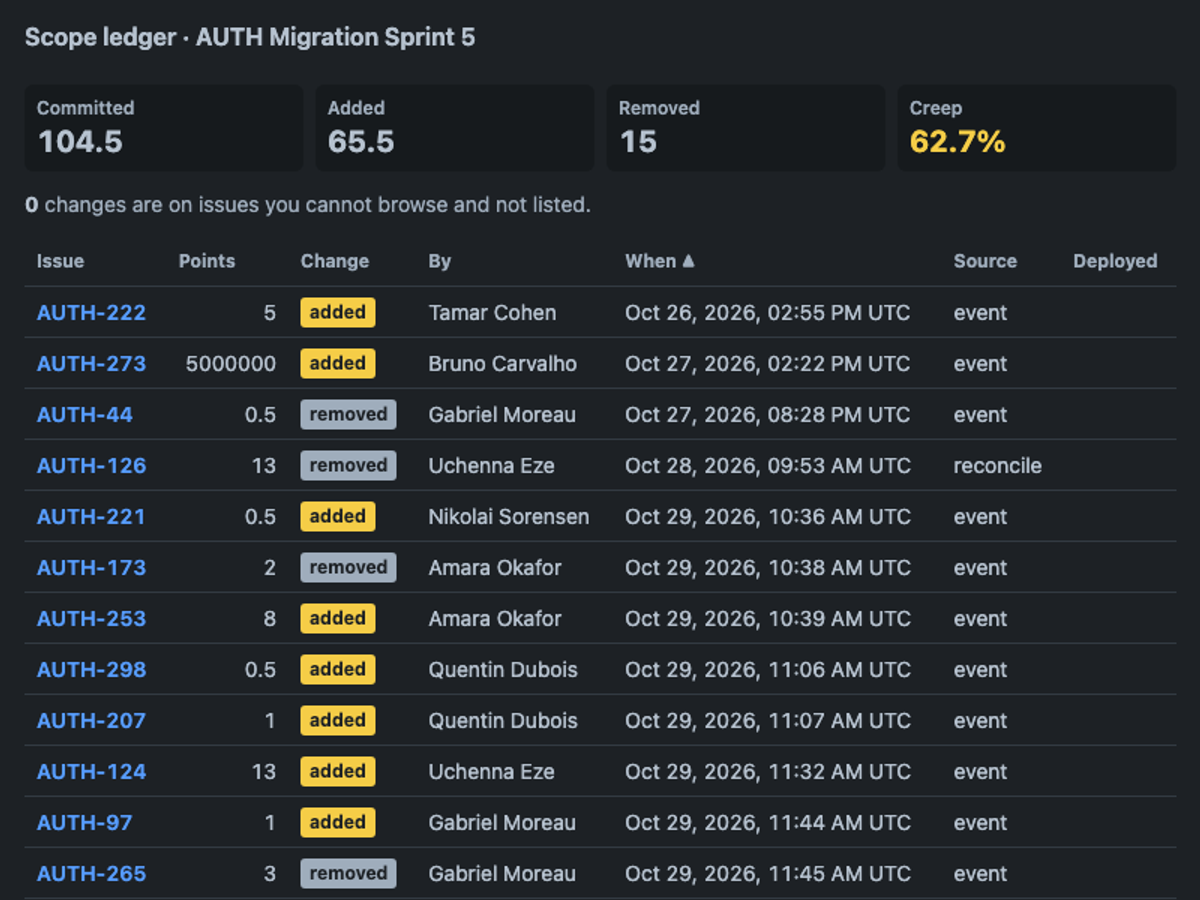Image resolution: width=1200 pixels, height=900 pixels.
Task: Click the cannot browse changes notice text
Action: click(x=308, y=205)
